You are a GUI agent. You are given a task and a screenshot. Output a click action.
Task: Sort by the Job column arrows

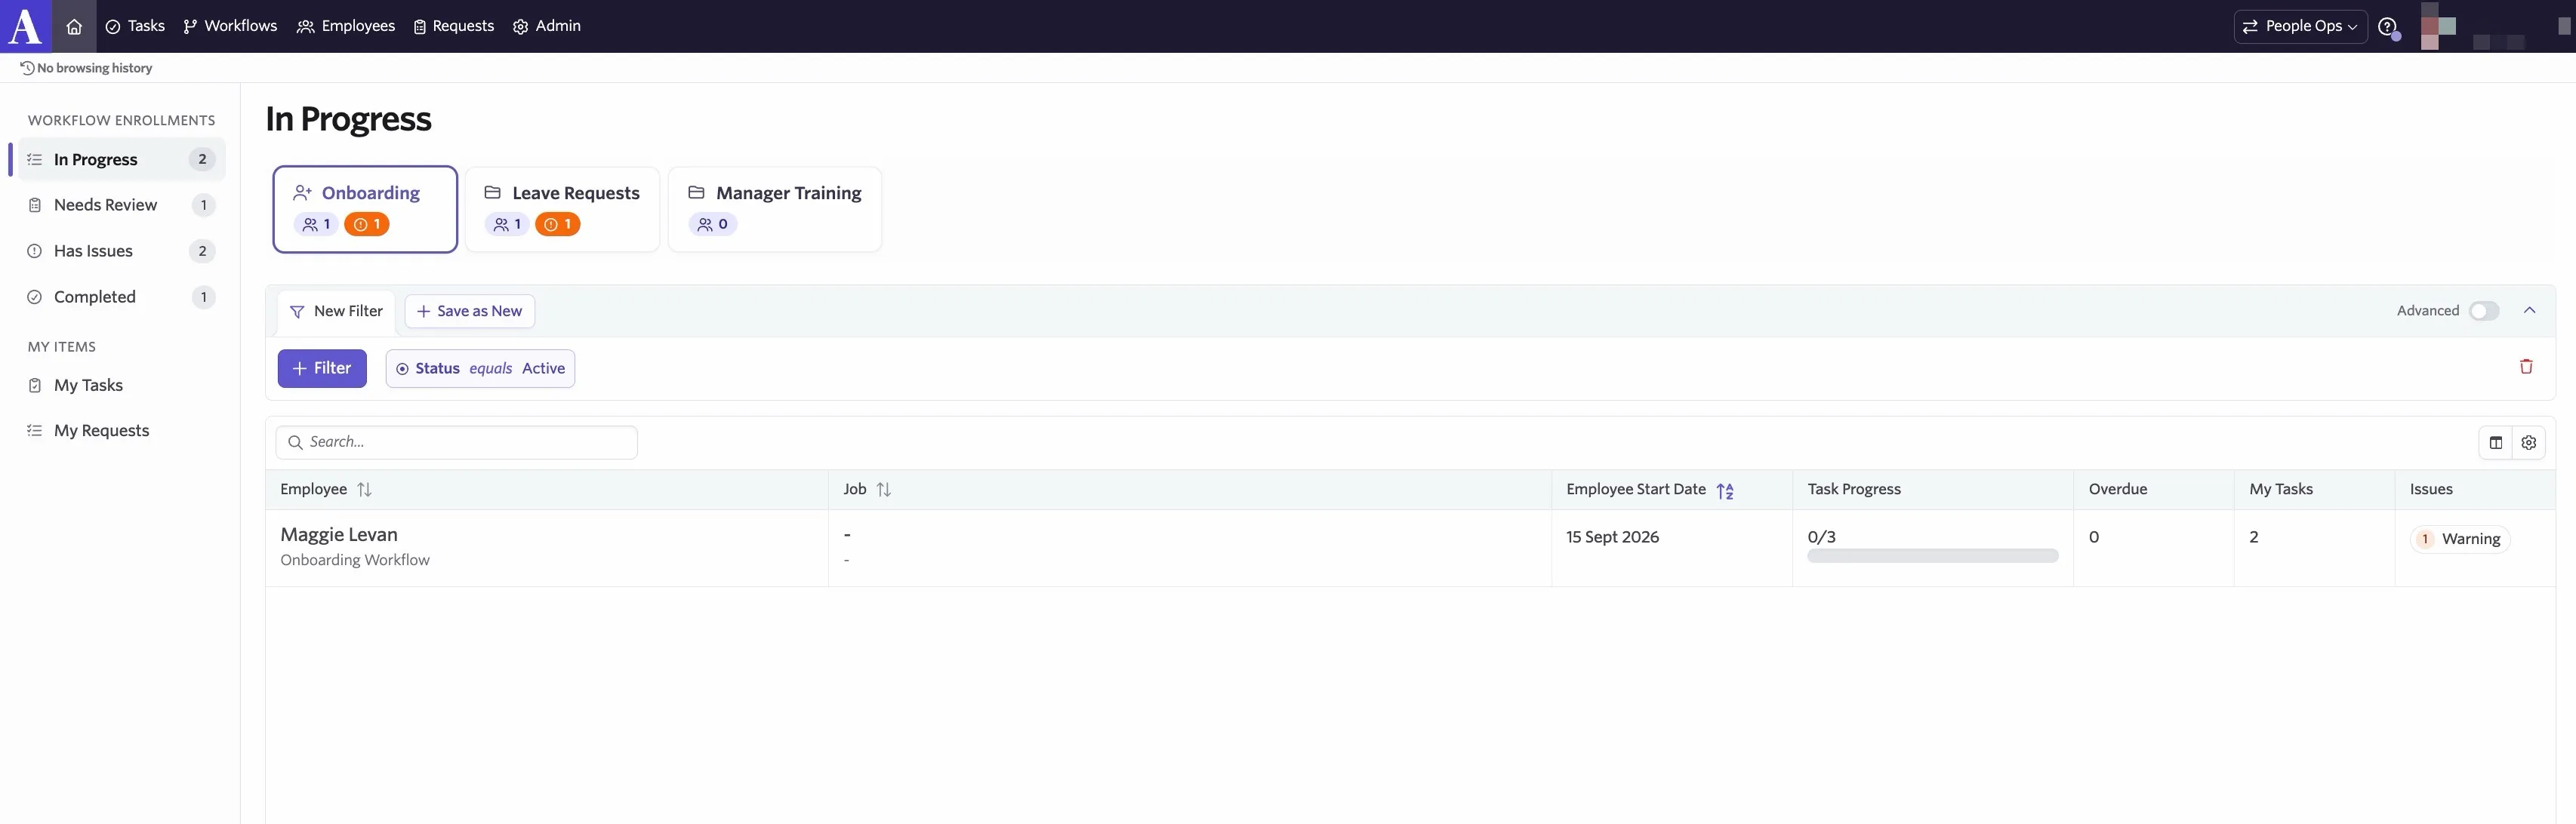point(883,490)
